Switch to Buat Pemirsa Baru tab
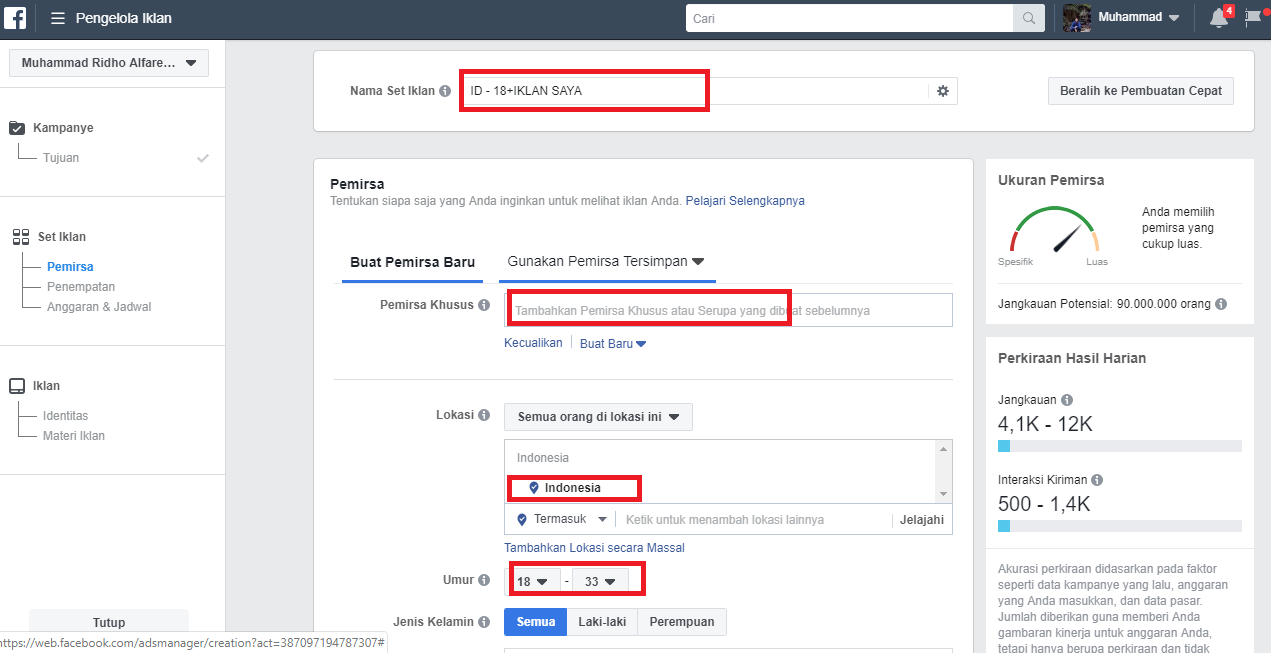 coord(412,262)
